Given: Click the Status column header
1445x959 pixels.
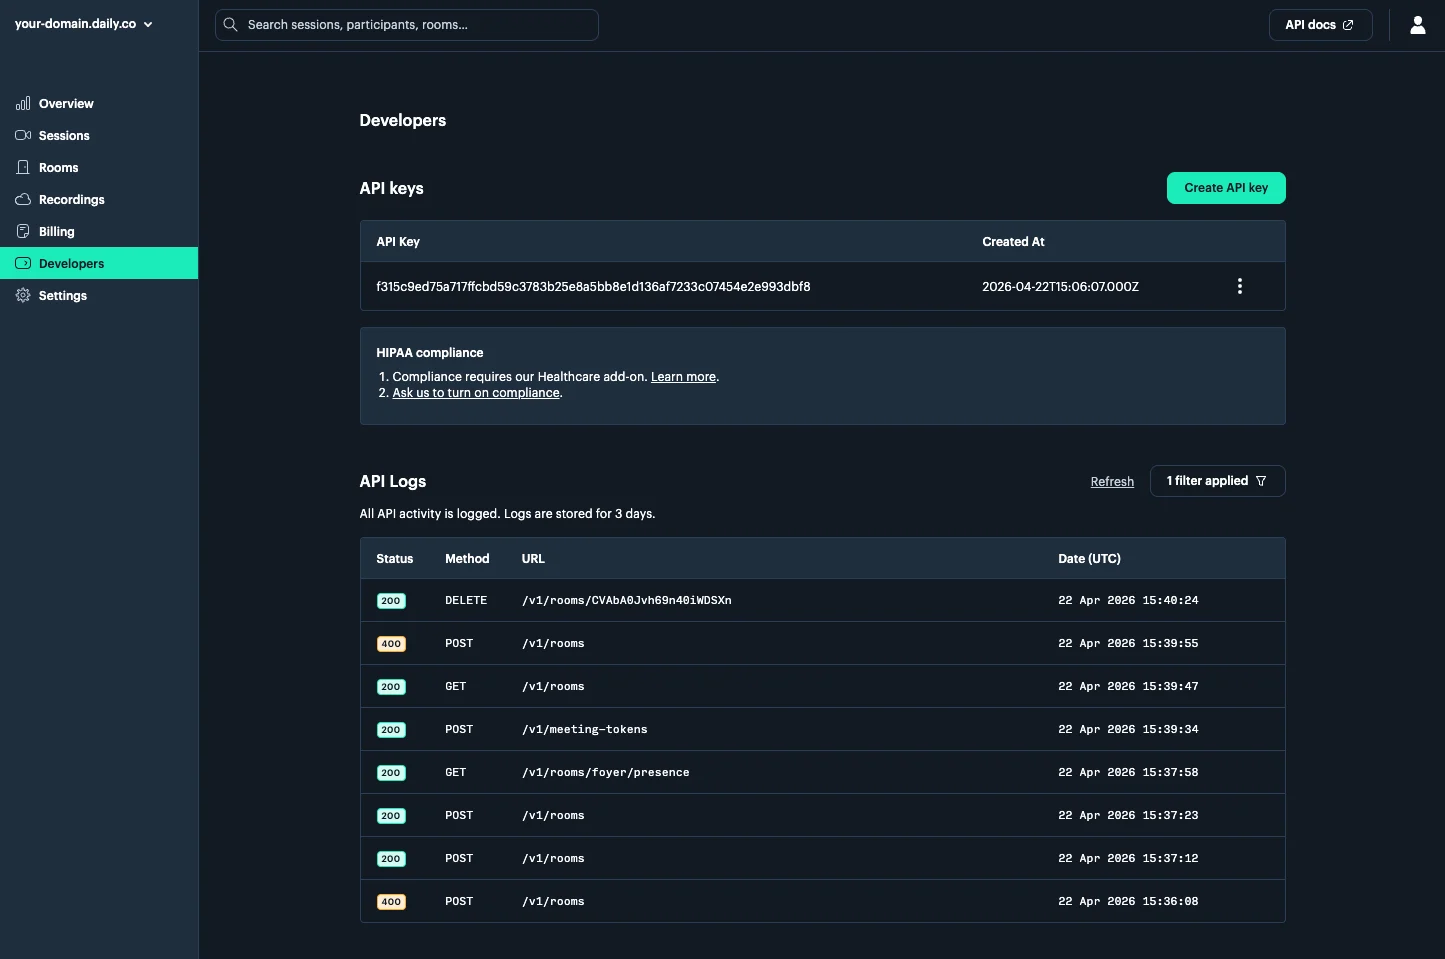Looking at the screenshot, I should (x=394, y=559).
